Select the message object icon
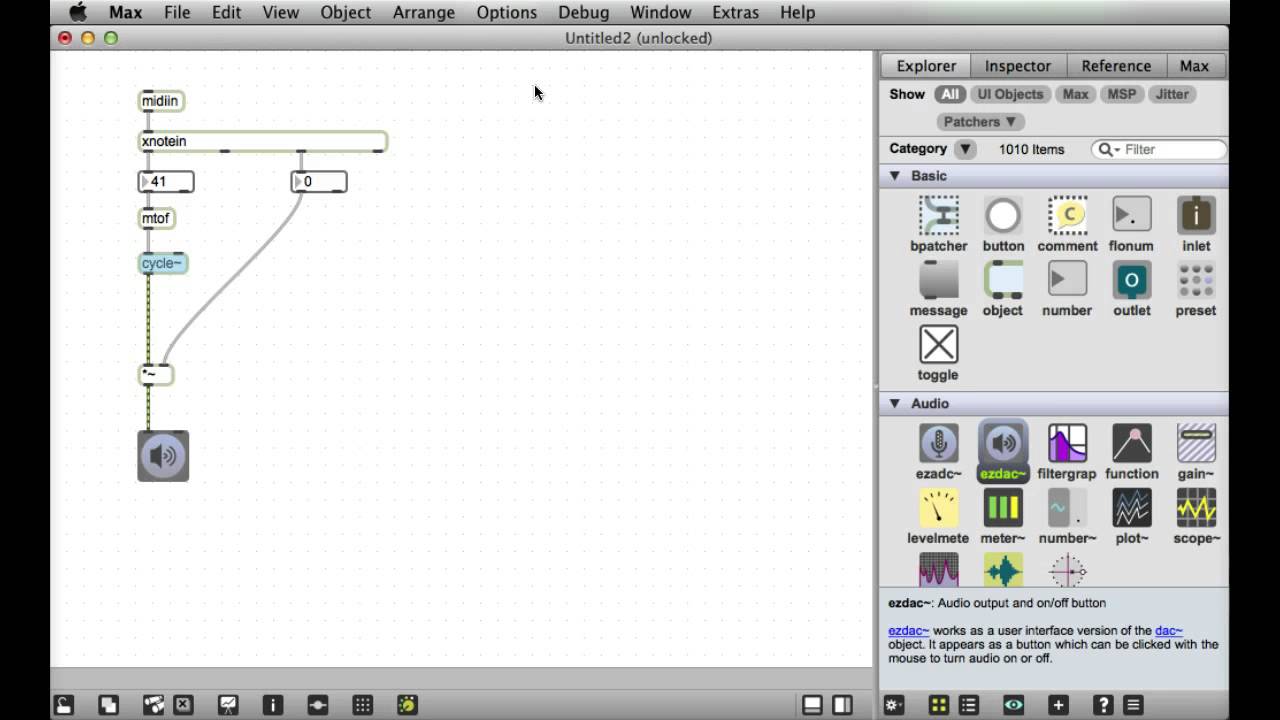Image resolution: width=1280 pixels, height=720 pixels. pos(939,280)
